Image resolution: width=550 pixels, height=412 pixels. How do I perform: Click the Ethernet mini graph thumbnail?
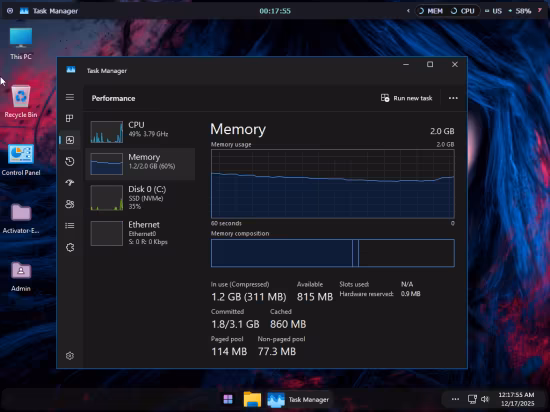pos(107,233)
